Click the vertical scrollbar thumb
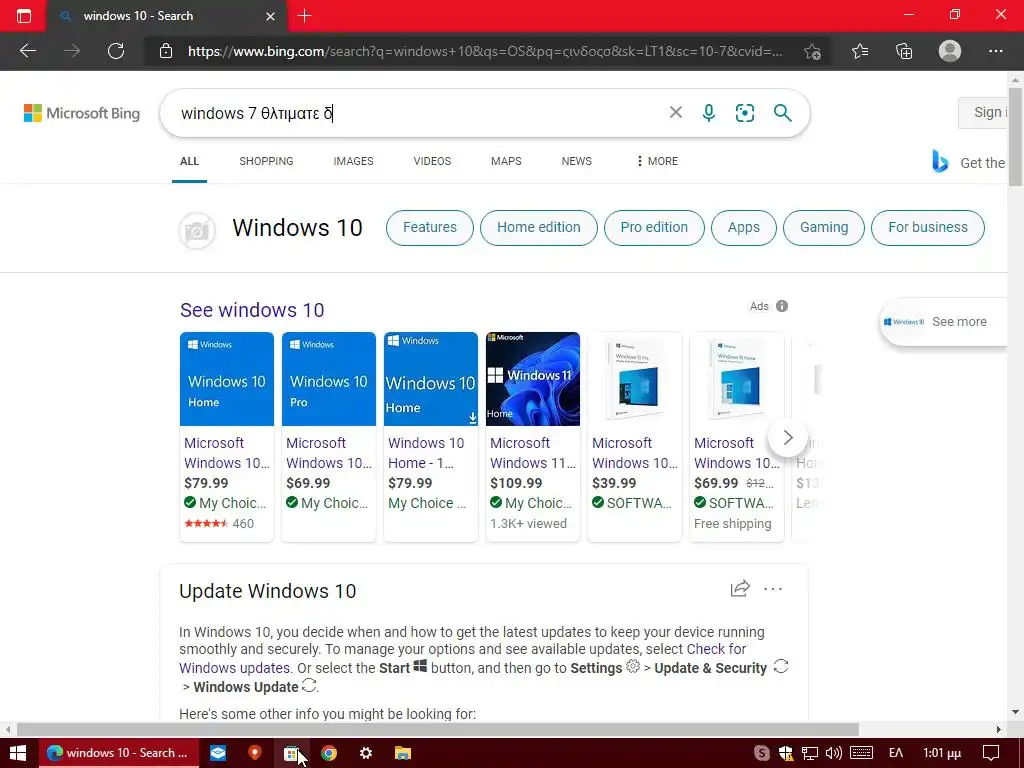The height and width of the screenshot is (768, 1024). (x=1016, y=139)
